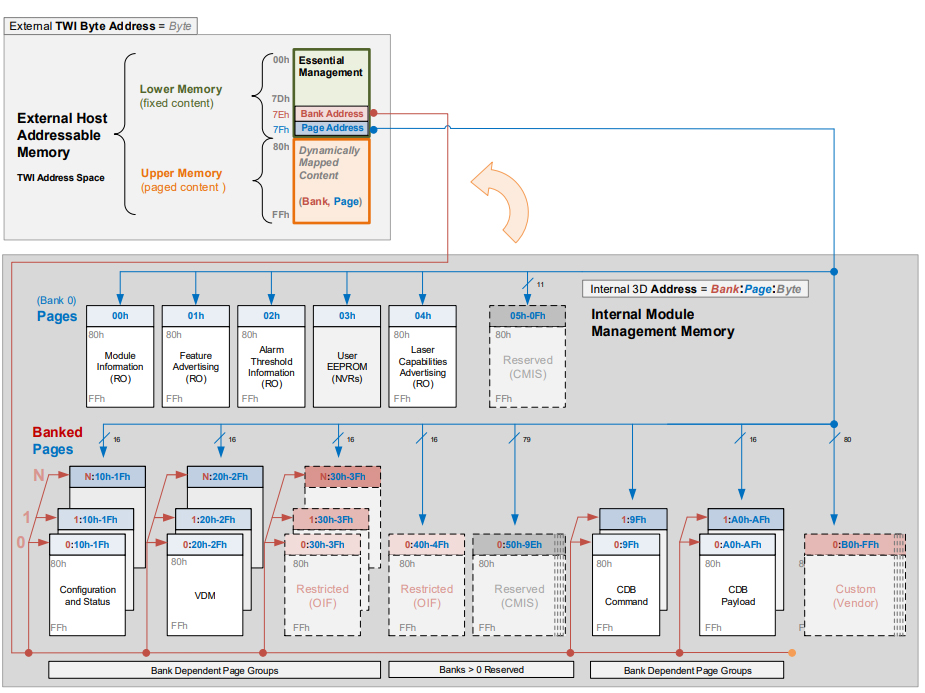925x693 pixels.
Task: Select the 1:10h-1Fh page header
Action: point(96,520)
